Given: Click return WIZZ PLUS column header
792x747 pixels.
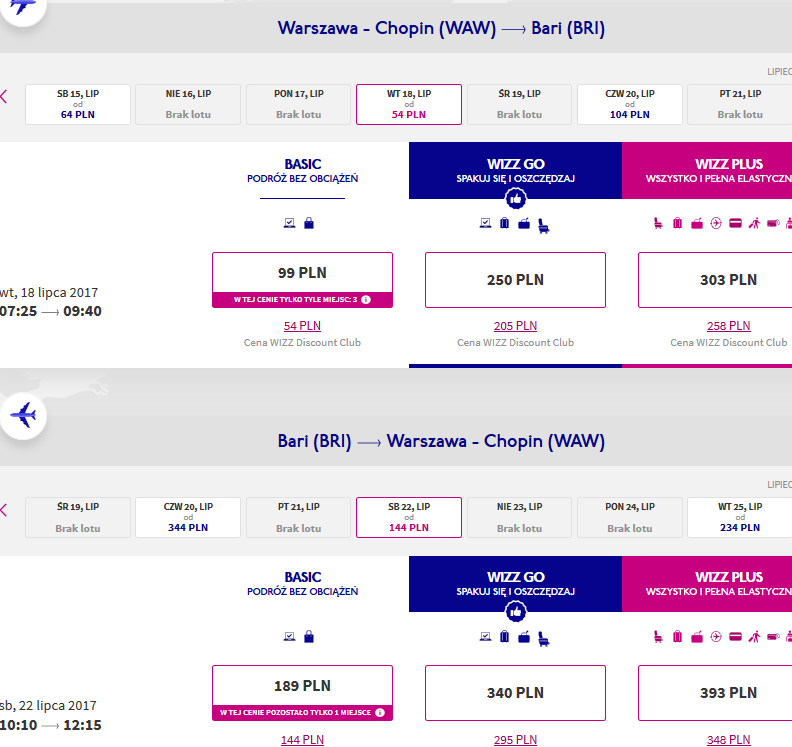Looking at the screenshot, I should click(x=707, y=584).
